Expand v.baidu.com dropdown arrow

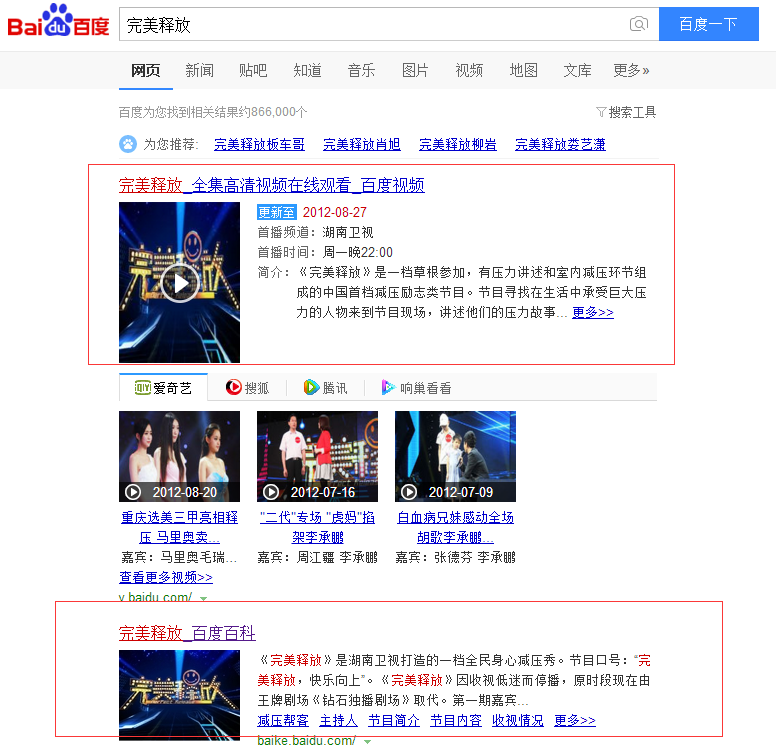[203, 598]
